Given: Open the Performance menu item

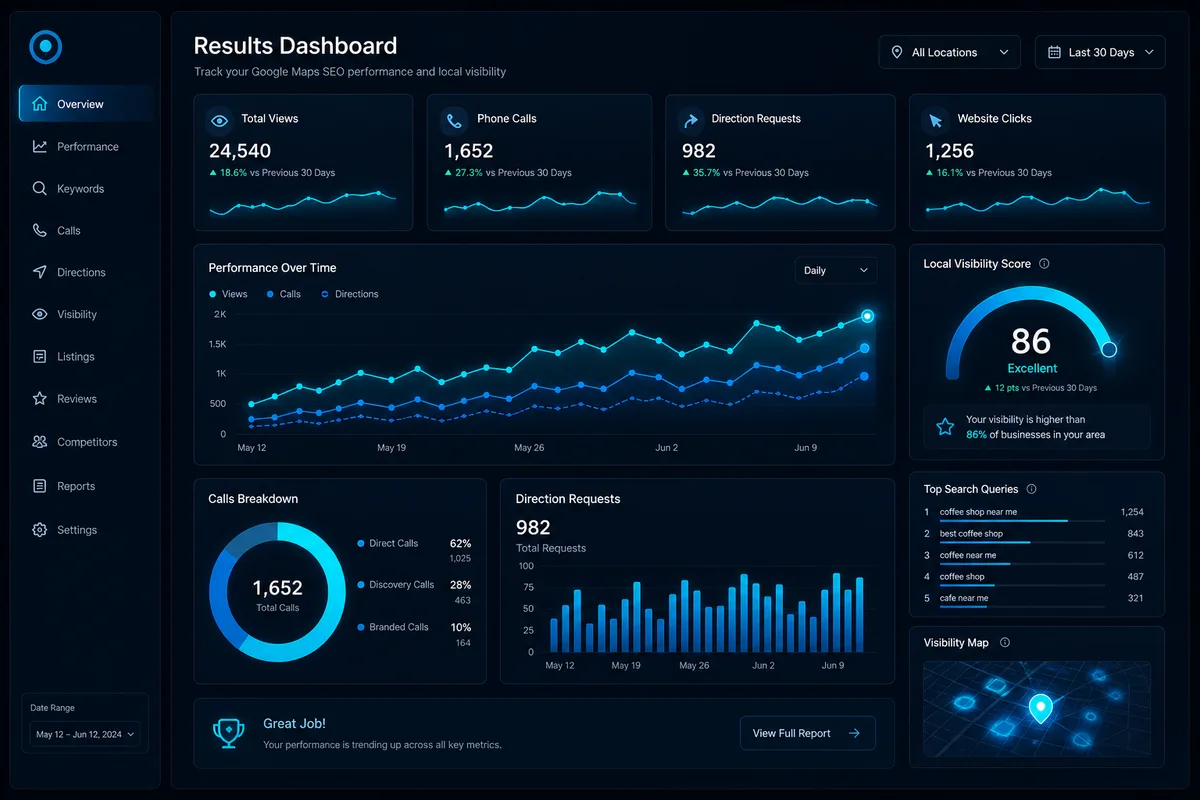Looking at the screenshot, I should click(x=86, y=146).
